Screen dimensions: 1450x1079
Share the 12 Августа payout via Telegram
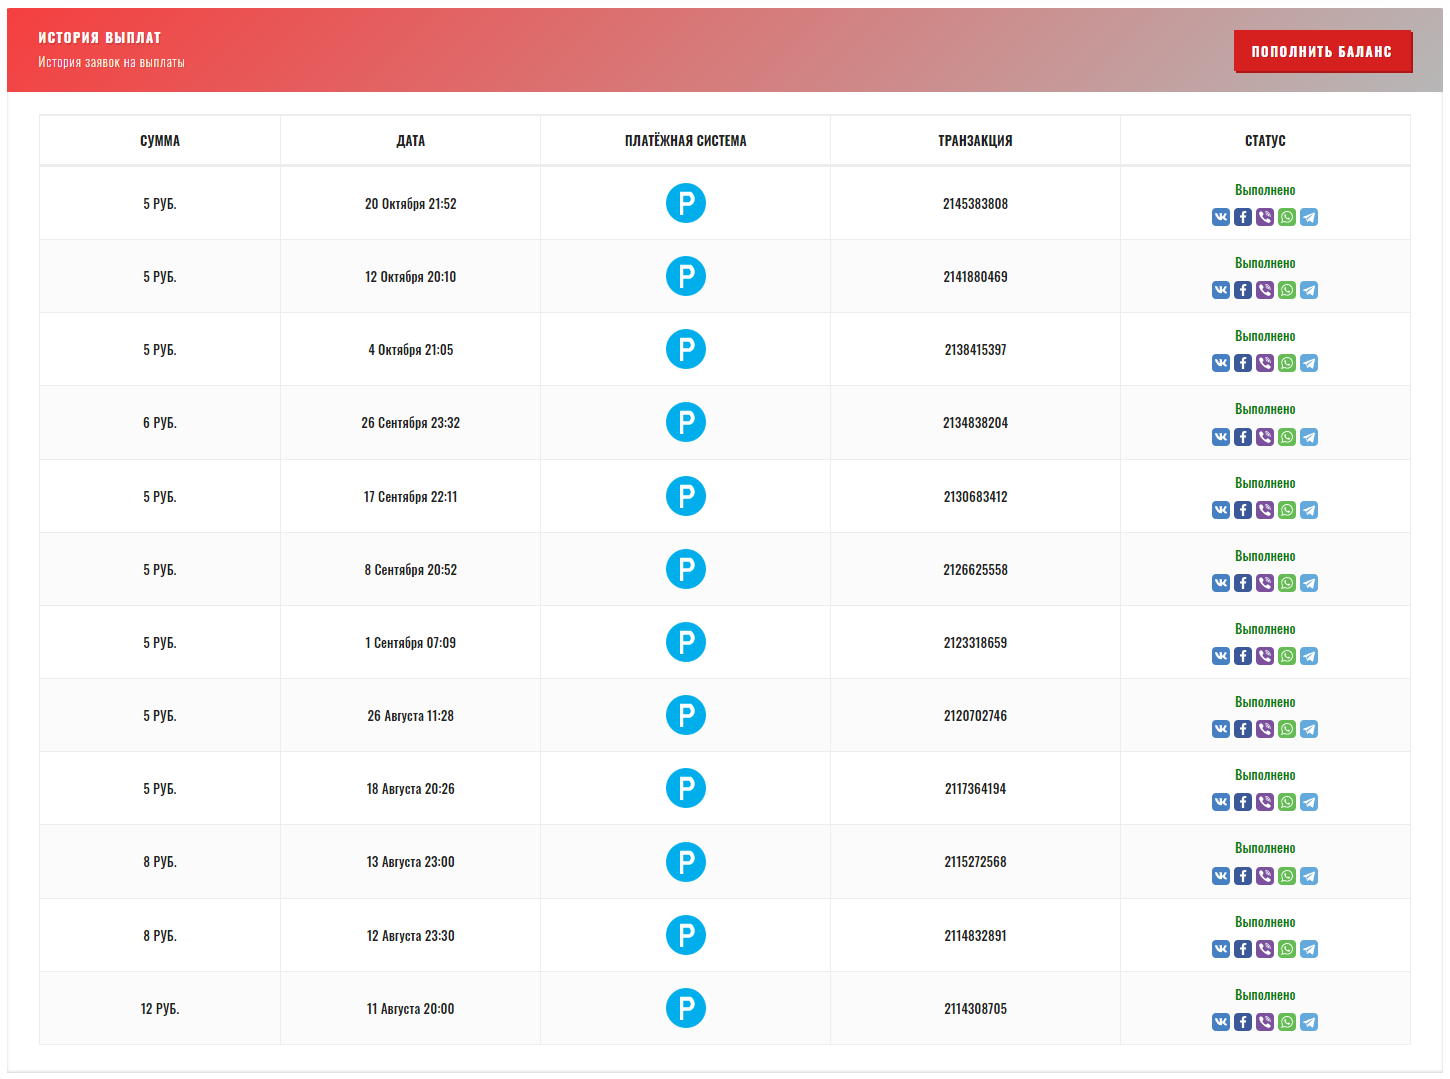click(1309, 949)
